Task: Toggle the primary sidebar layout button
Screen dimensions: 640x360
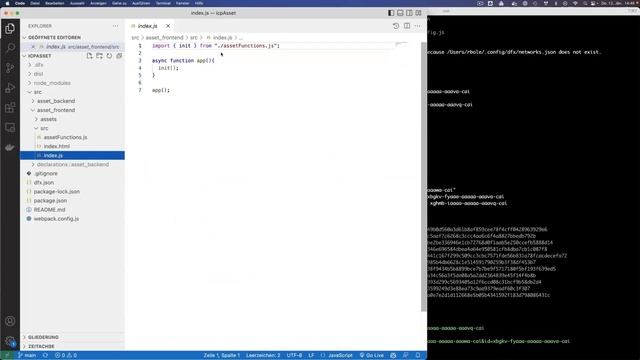Action: point(391,13)
